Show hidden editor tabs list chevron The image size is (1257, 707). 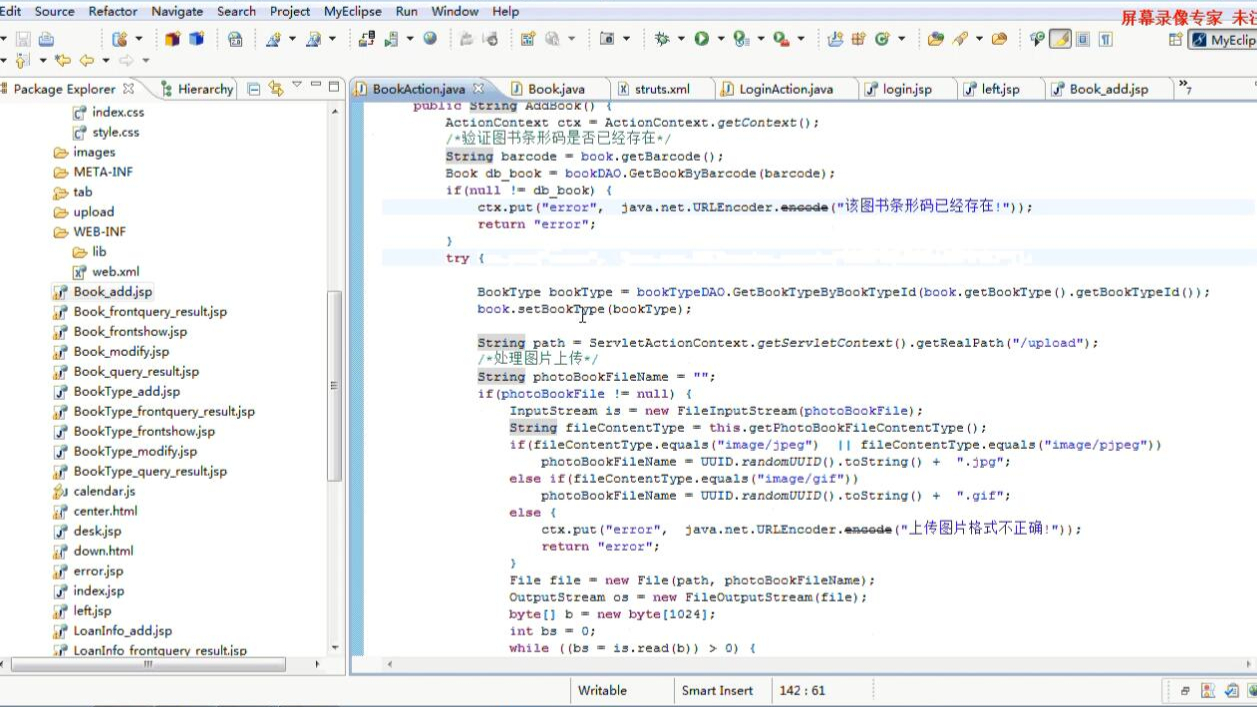point(1185,88)
